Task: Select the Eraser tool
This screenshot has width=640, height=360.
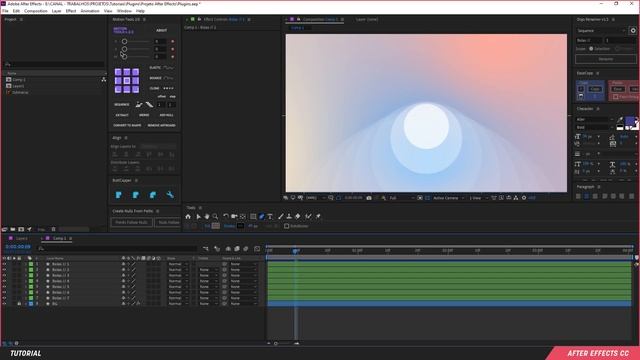Action: (x=298, y=216)
